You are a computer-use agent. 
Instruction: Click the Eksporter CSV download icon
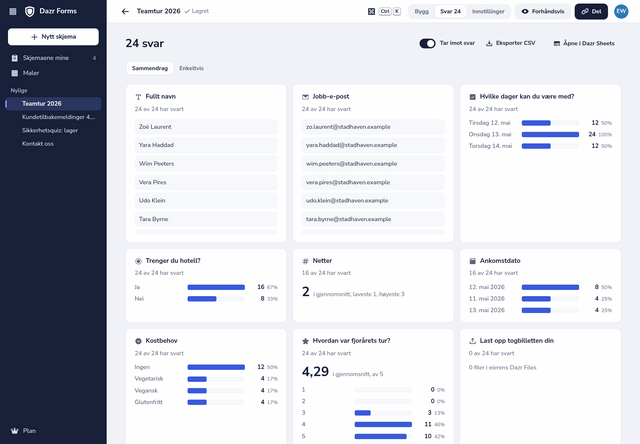tap(489, 43)
